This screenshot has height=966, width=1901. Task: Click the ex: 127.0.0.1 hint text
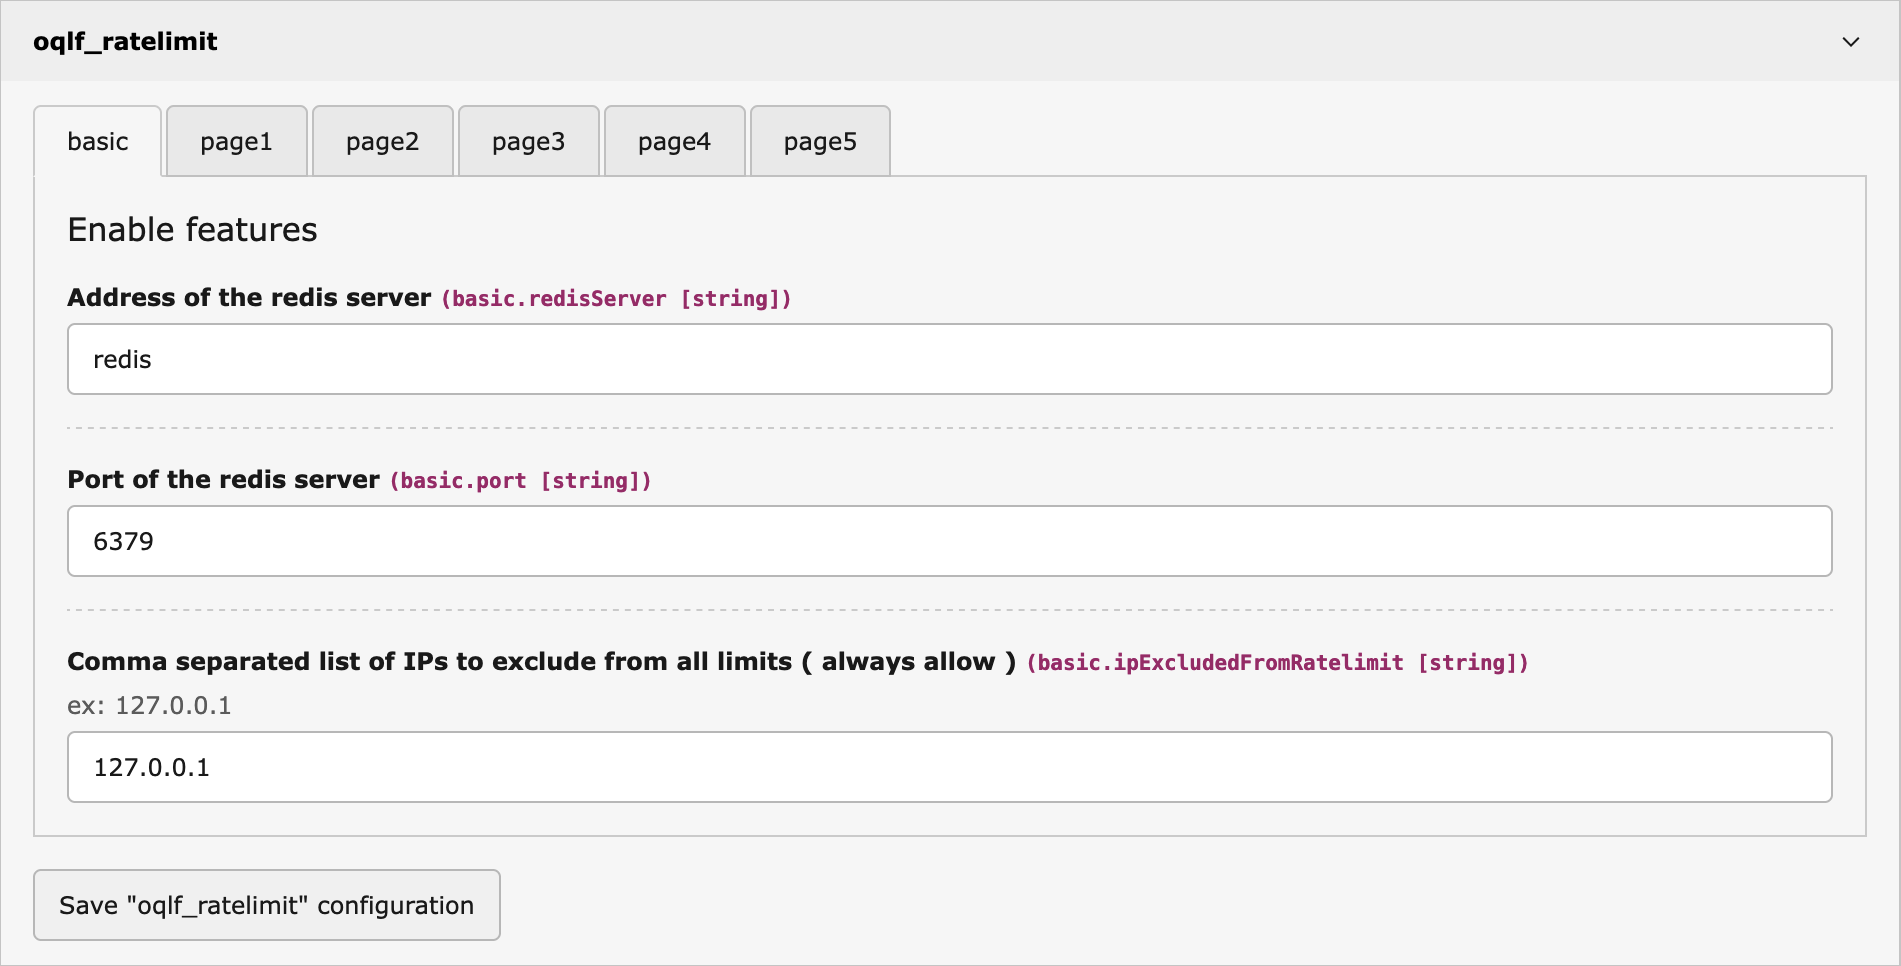(x=148, y=705)
